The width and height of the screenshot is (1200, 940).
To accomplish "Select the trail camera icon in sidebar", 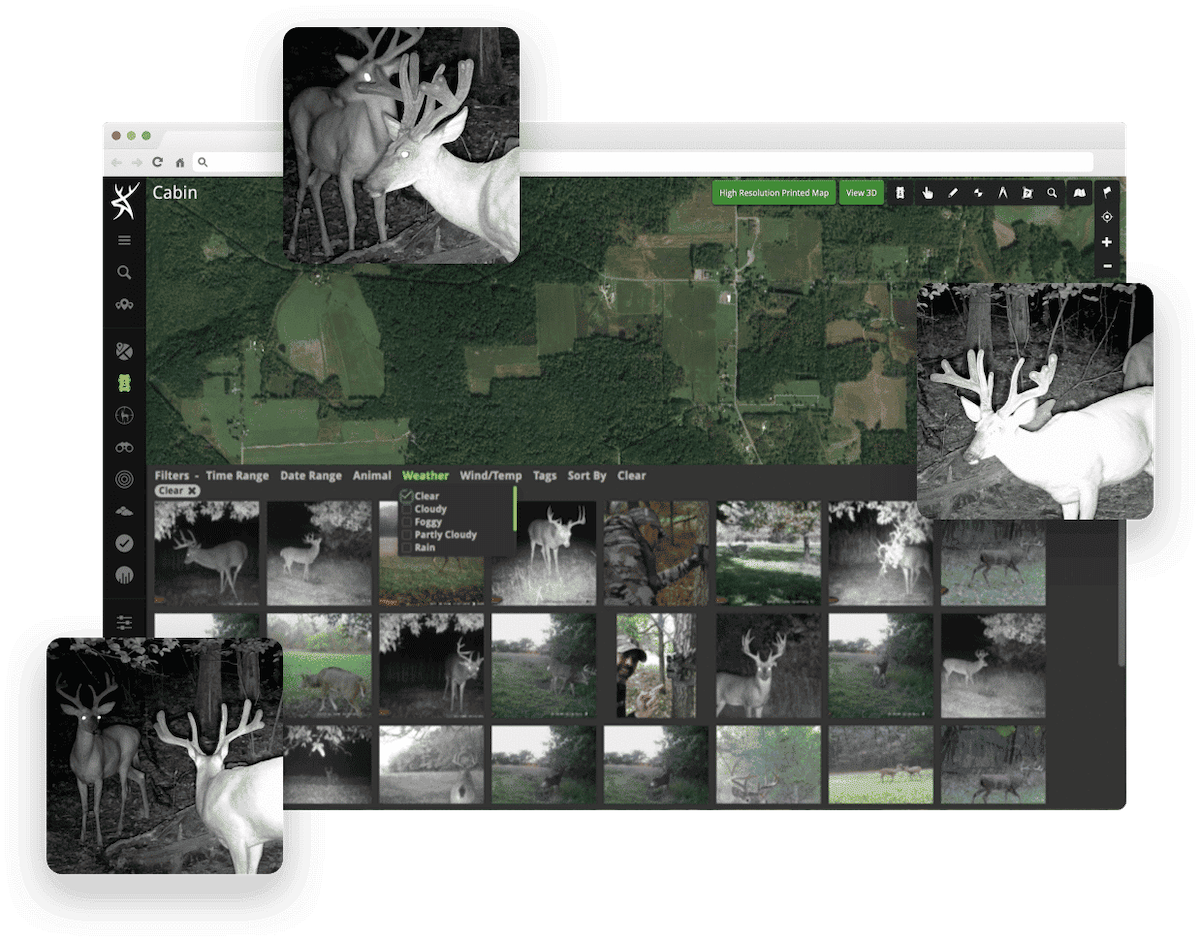I will pos(125,383).
